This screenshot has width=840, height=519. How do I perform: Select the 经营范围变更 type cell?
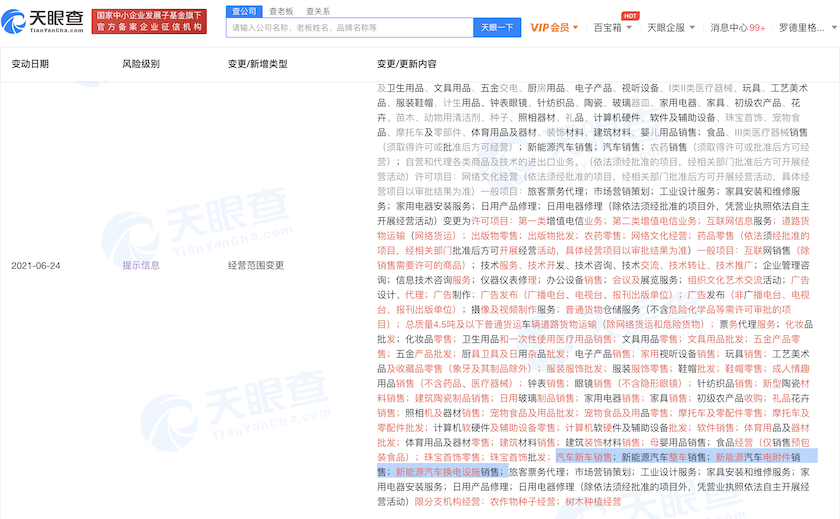(x=256, y=265)
